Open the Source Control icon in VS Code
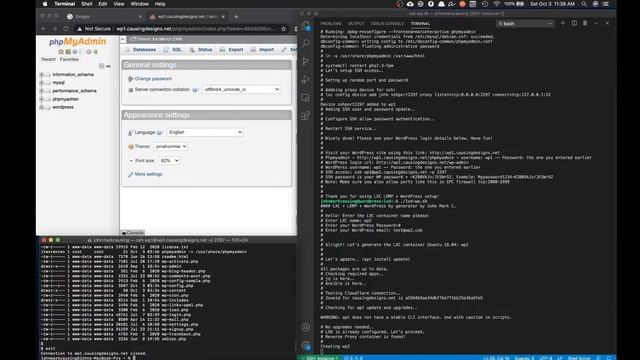Viewport: 640px width, 360px height. pyautogui.click(x=306, y=62)
